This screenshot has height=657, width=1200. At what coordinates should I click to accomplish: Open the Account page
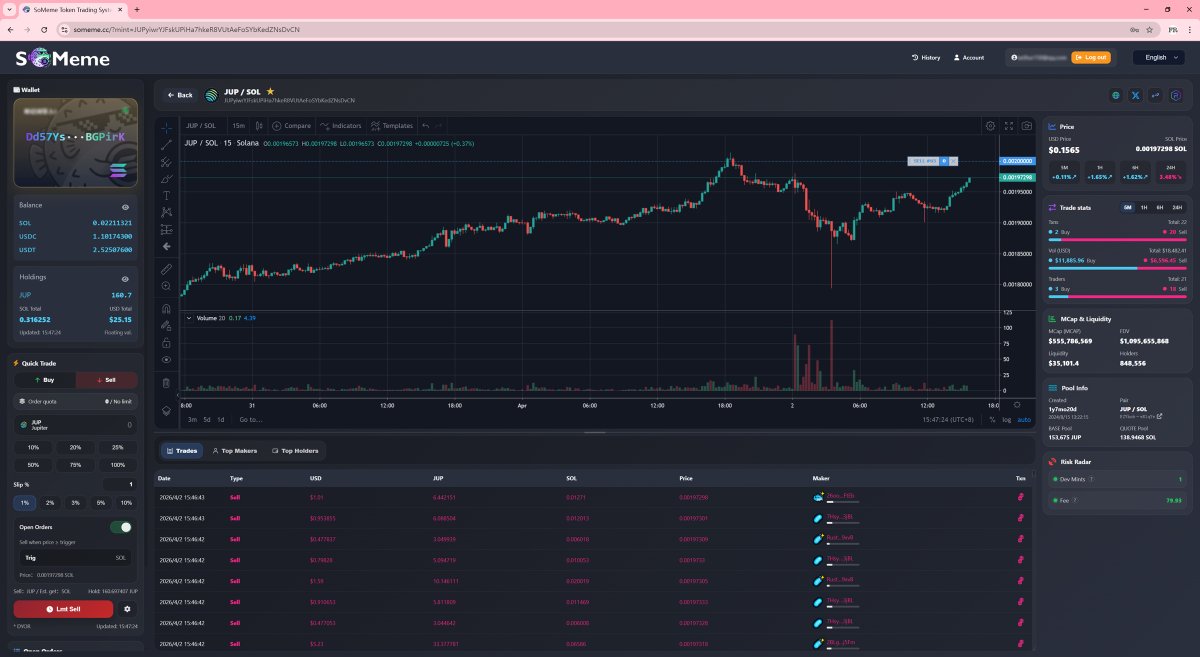[x=969, y=57]
